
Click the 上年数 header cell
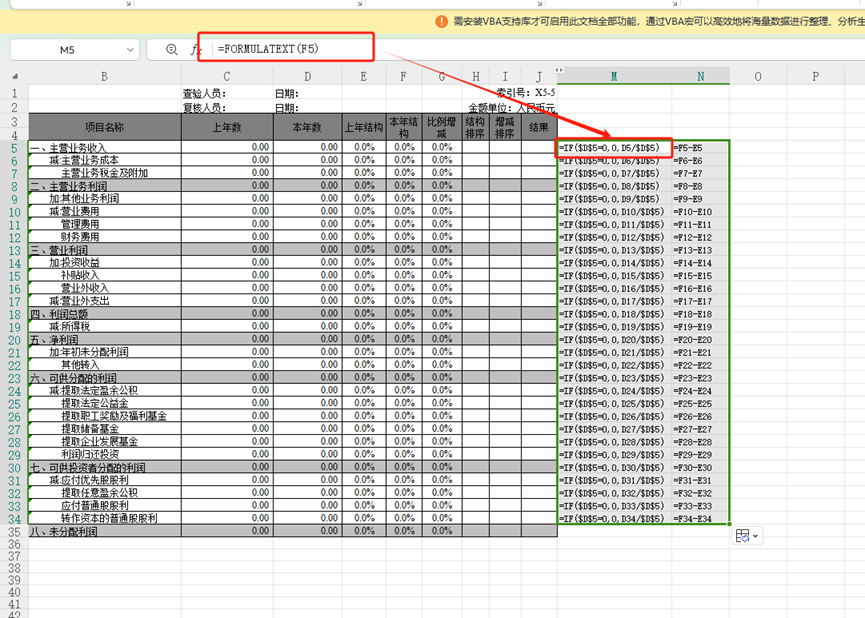pyautogui.click(x=227, y=127)
